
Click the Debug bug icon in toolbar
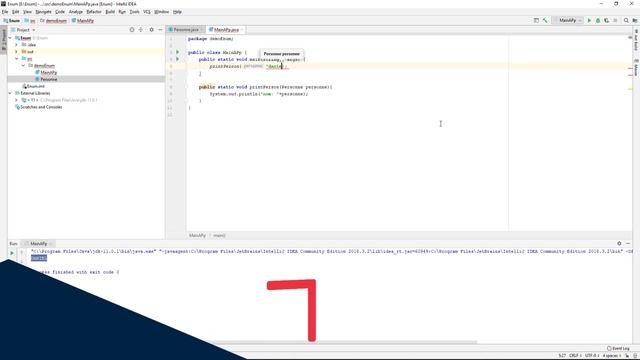[x=598, y=20]
